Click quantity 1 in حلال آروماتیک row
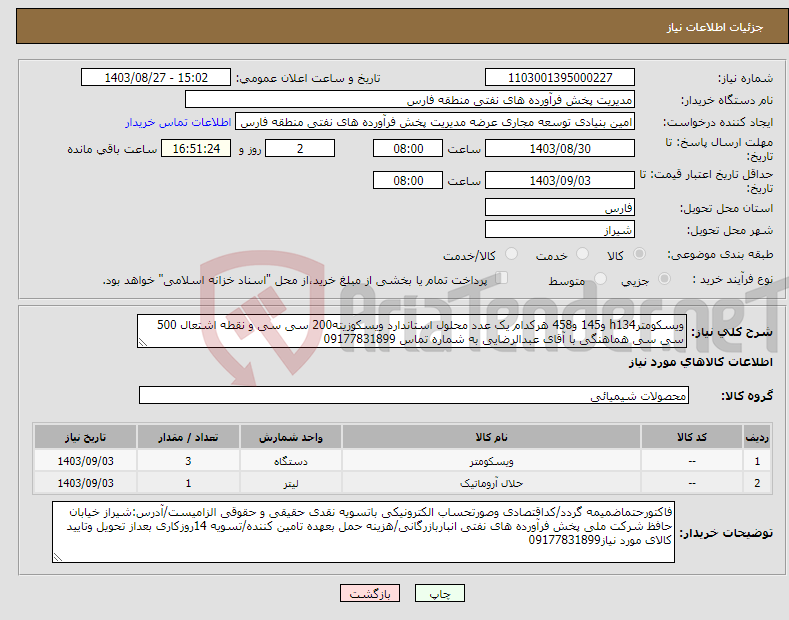The image size is (789, 620). point(188,483)
